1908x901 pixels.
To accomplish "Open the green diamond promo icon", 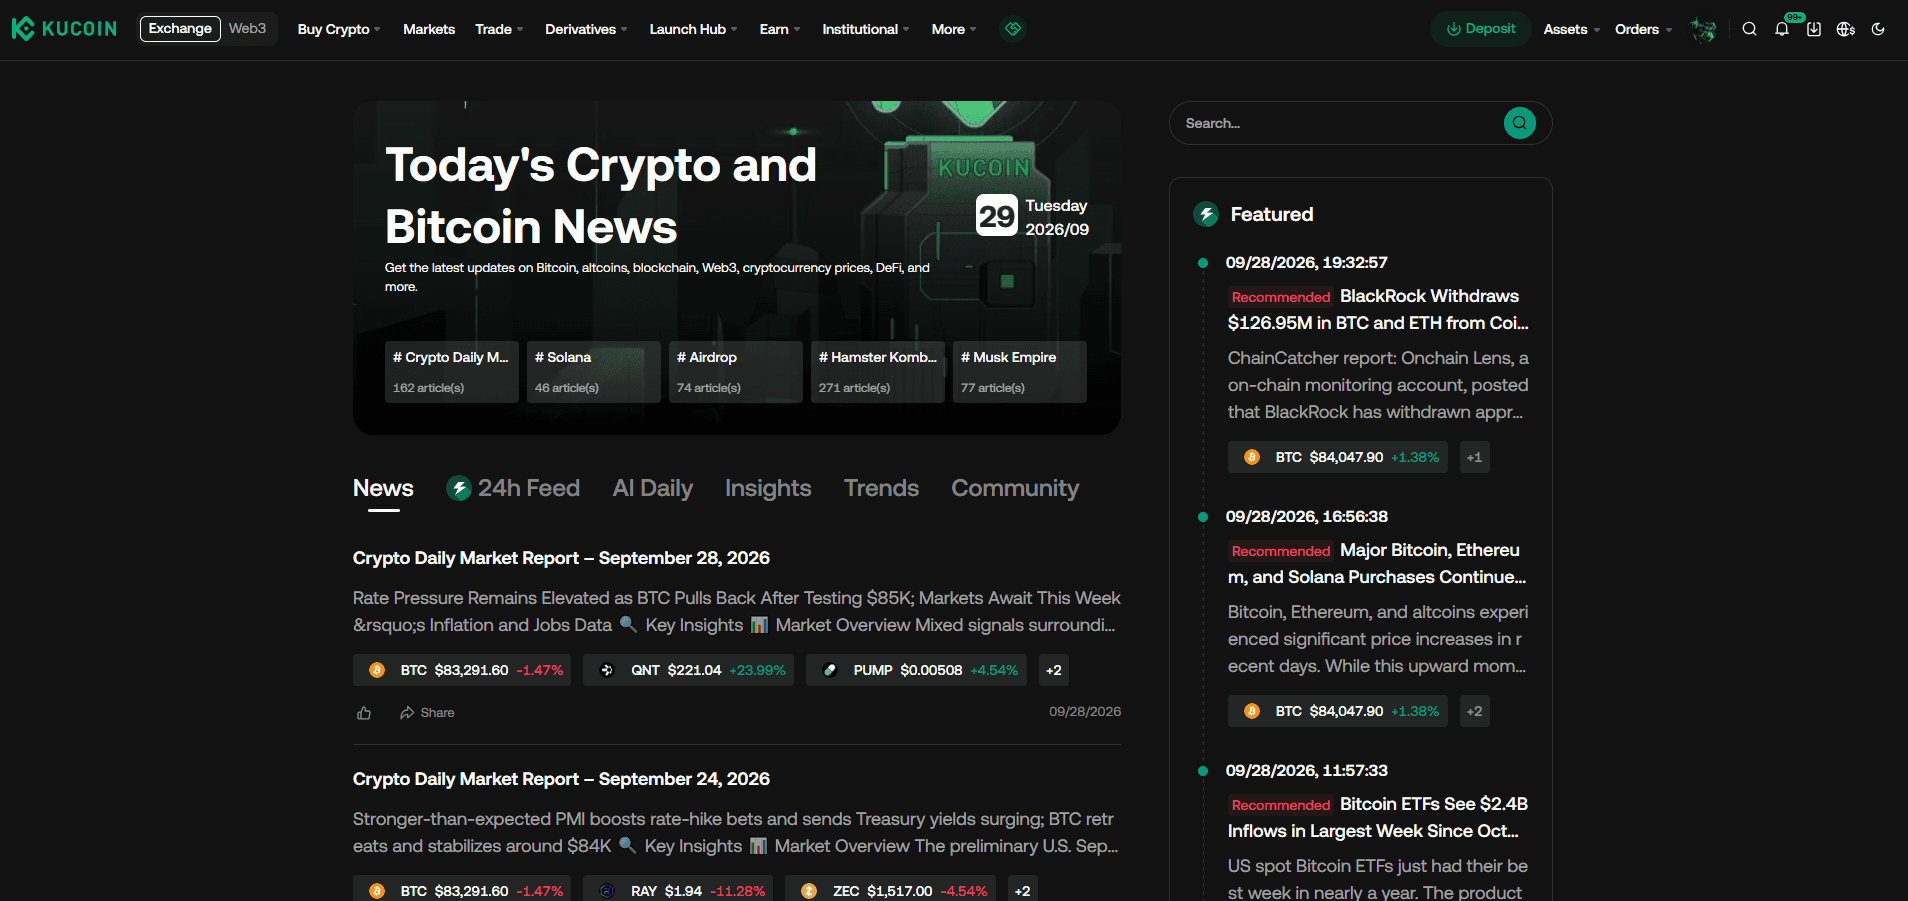I will point(1013,29).
